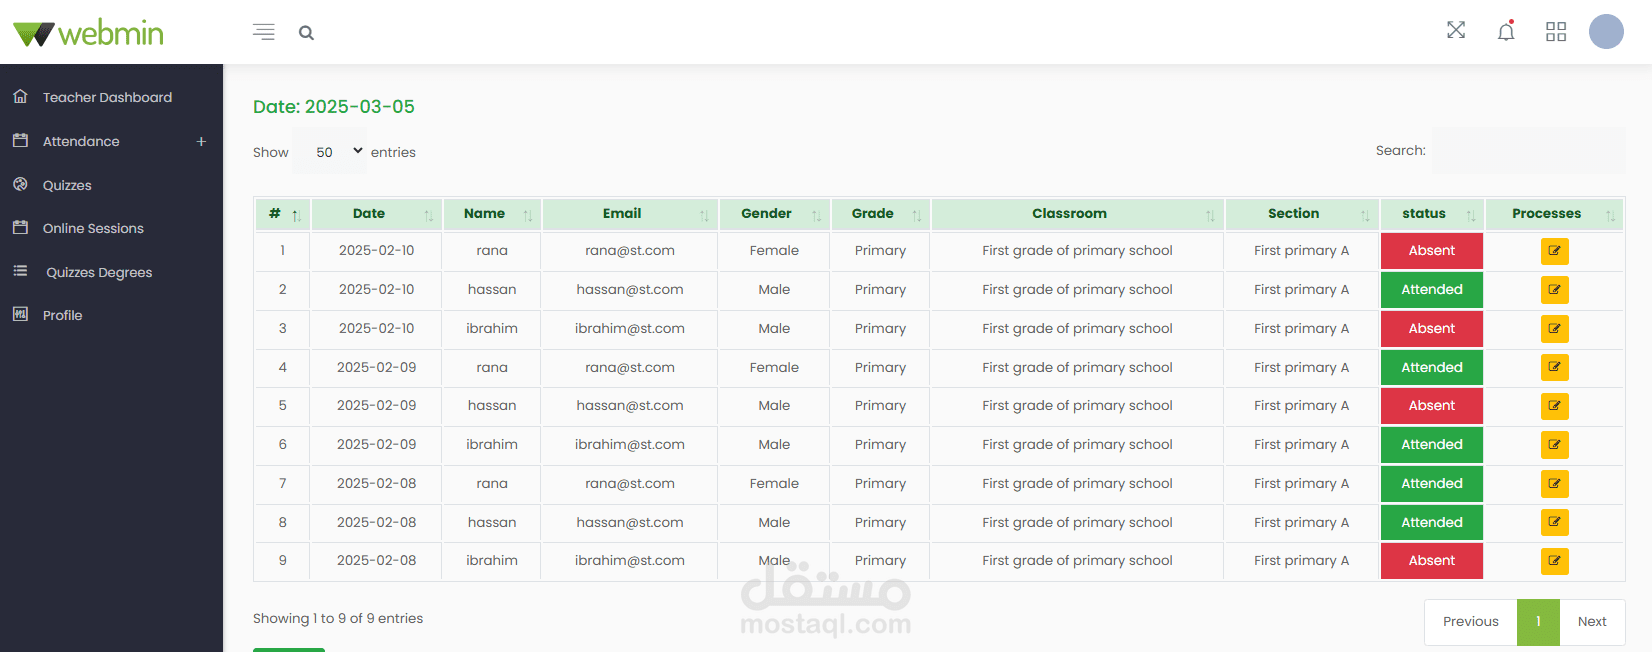The width and height of the screenshot is (1652, 652).
Task: Click Female gender cell in row 7
Action: pos(774,484)
